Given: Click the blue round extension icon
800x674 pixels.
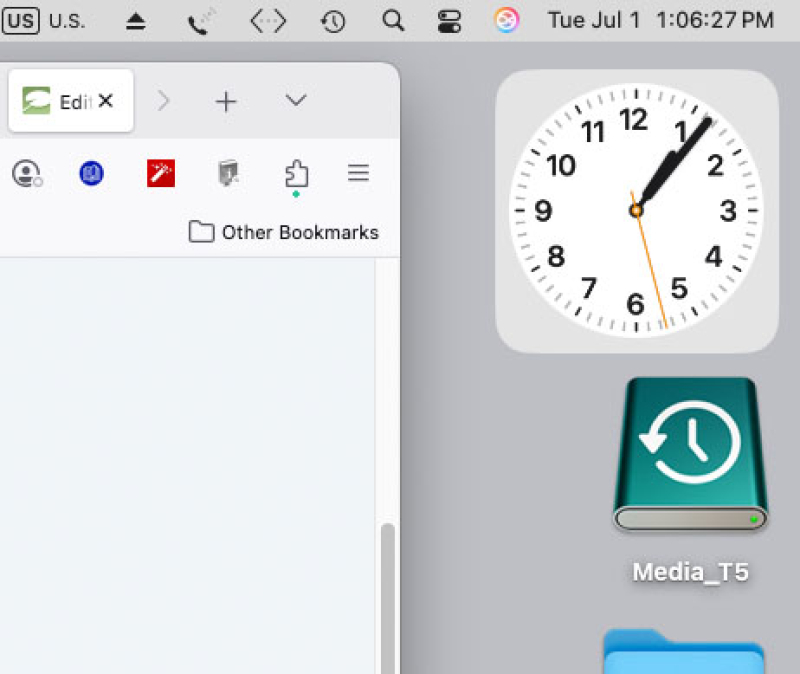Looking at the screenshot, I should click(x=92, y=174).
